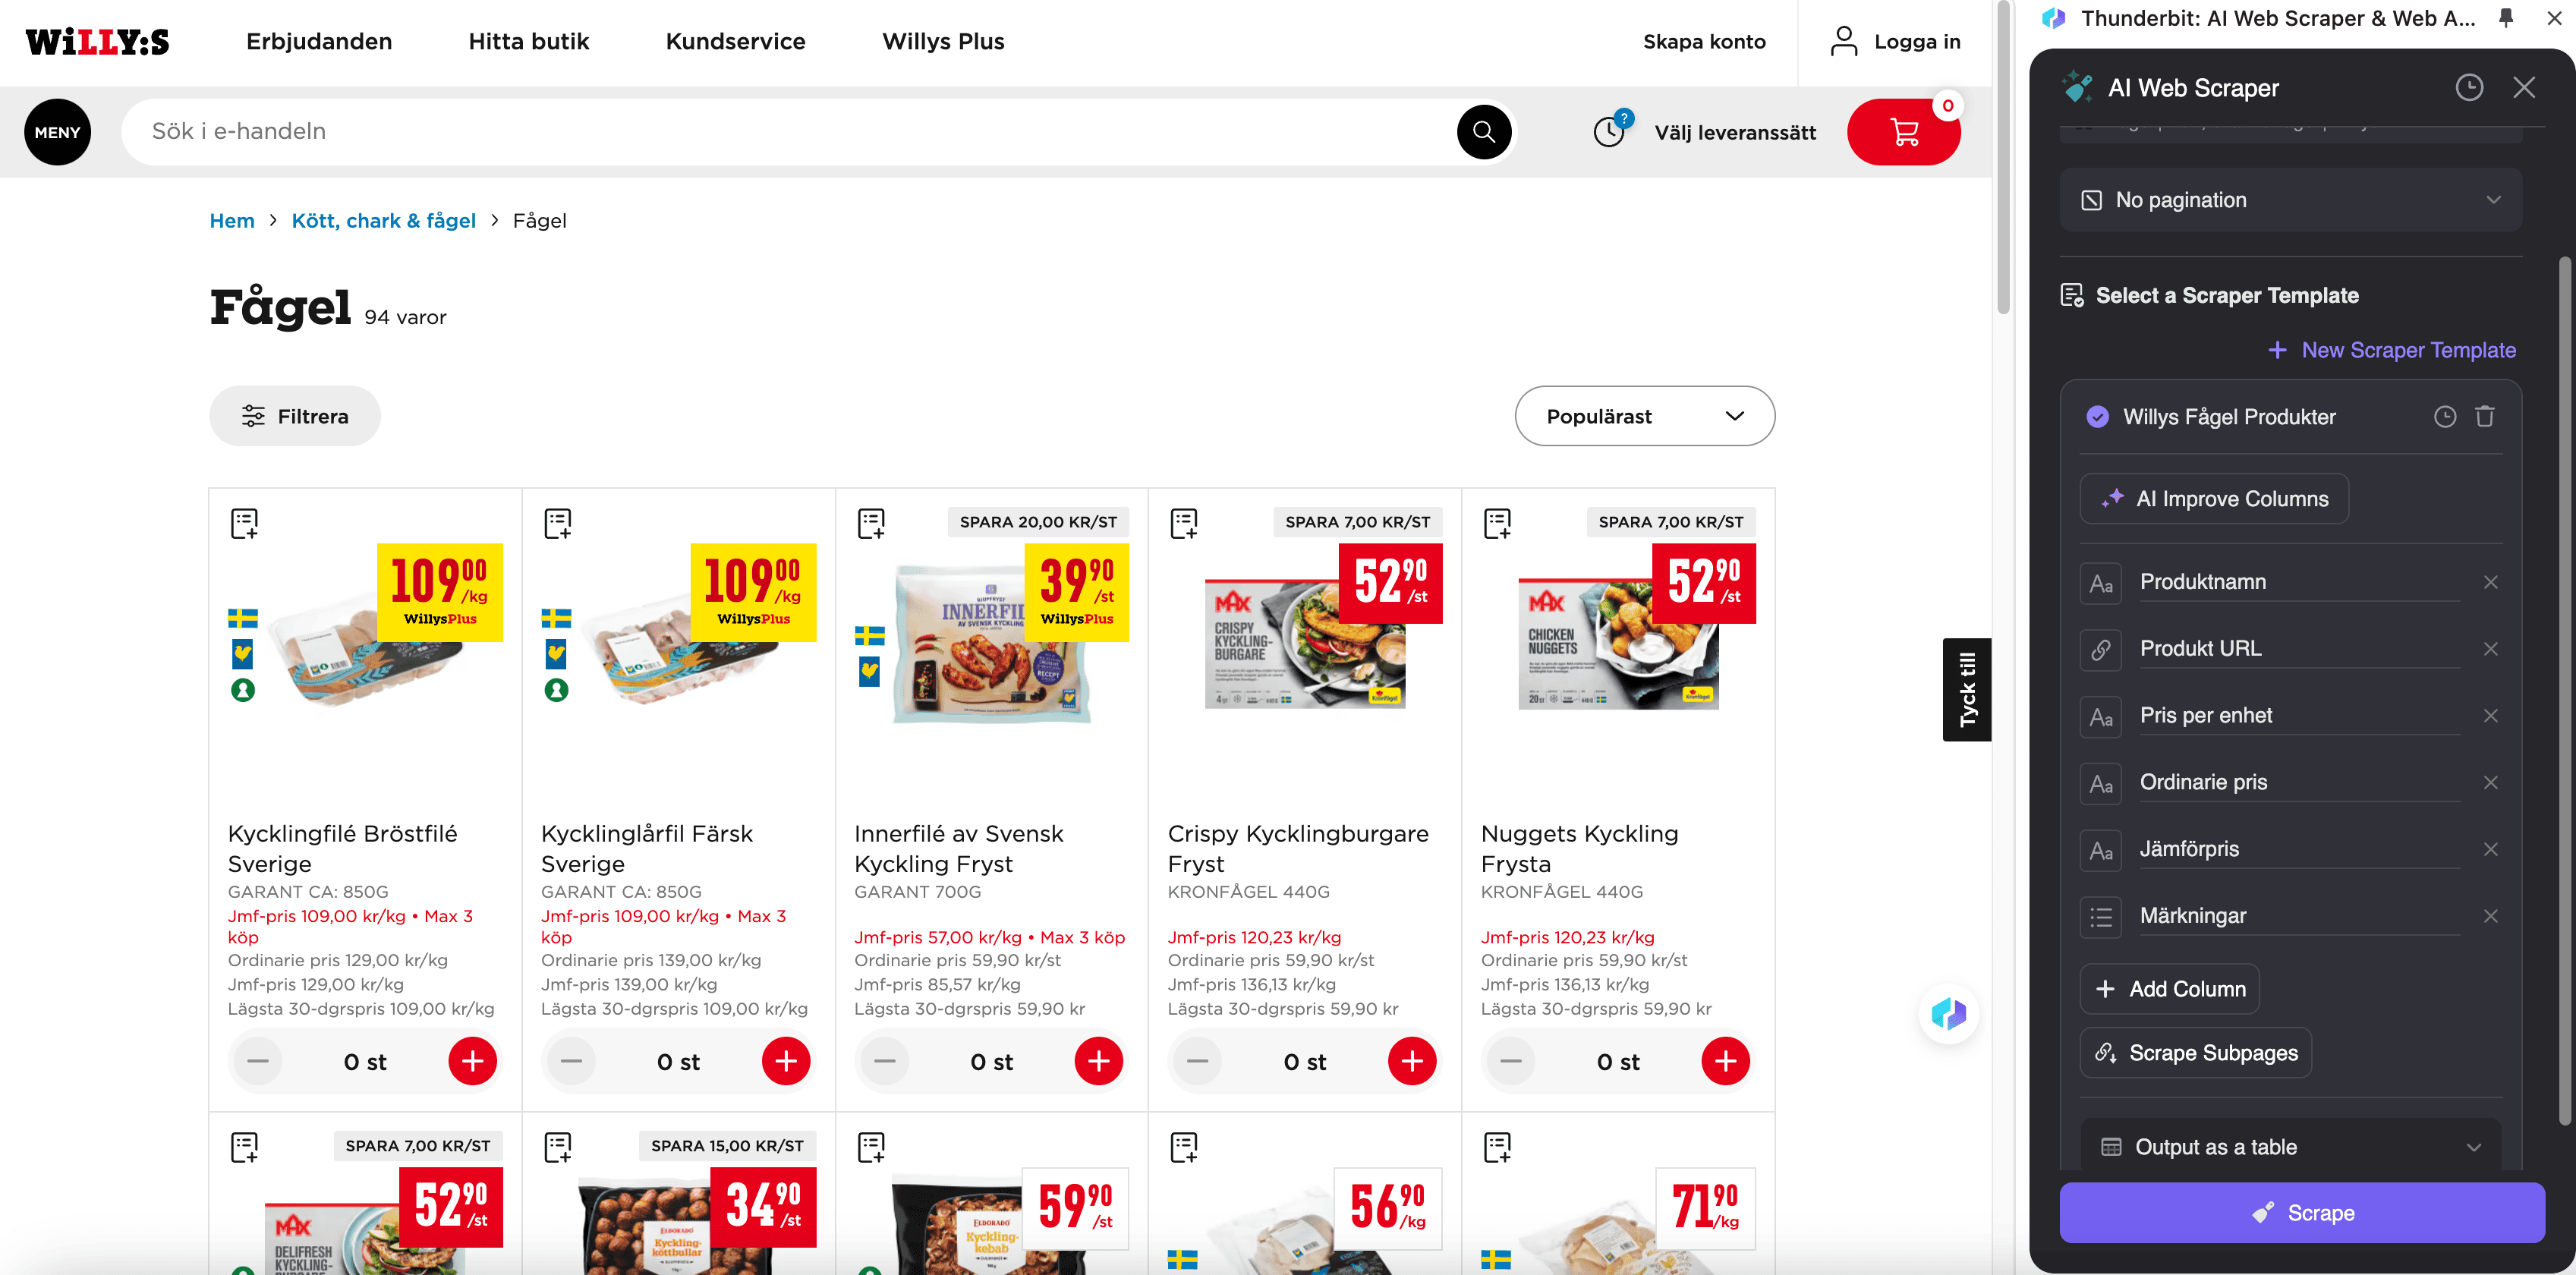Remove the Produktnamn column
The width and height of the screenshot is (2576, 1275).
pos(2490,582)
